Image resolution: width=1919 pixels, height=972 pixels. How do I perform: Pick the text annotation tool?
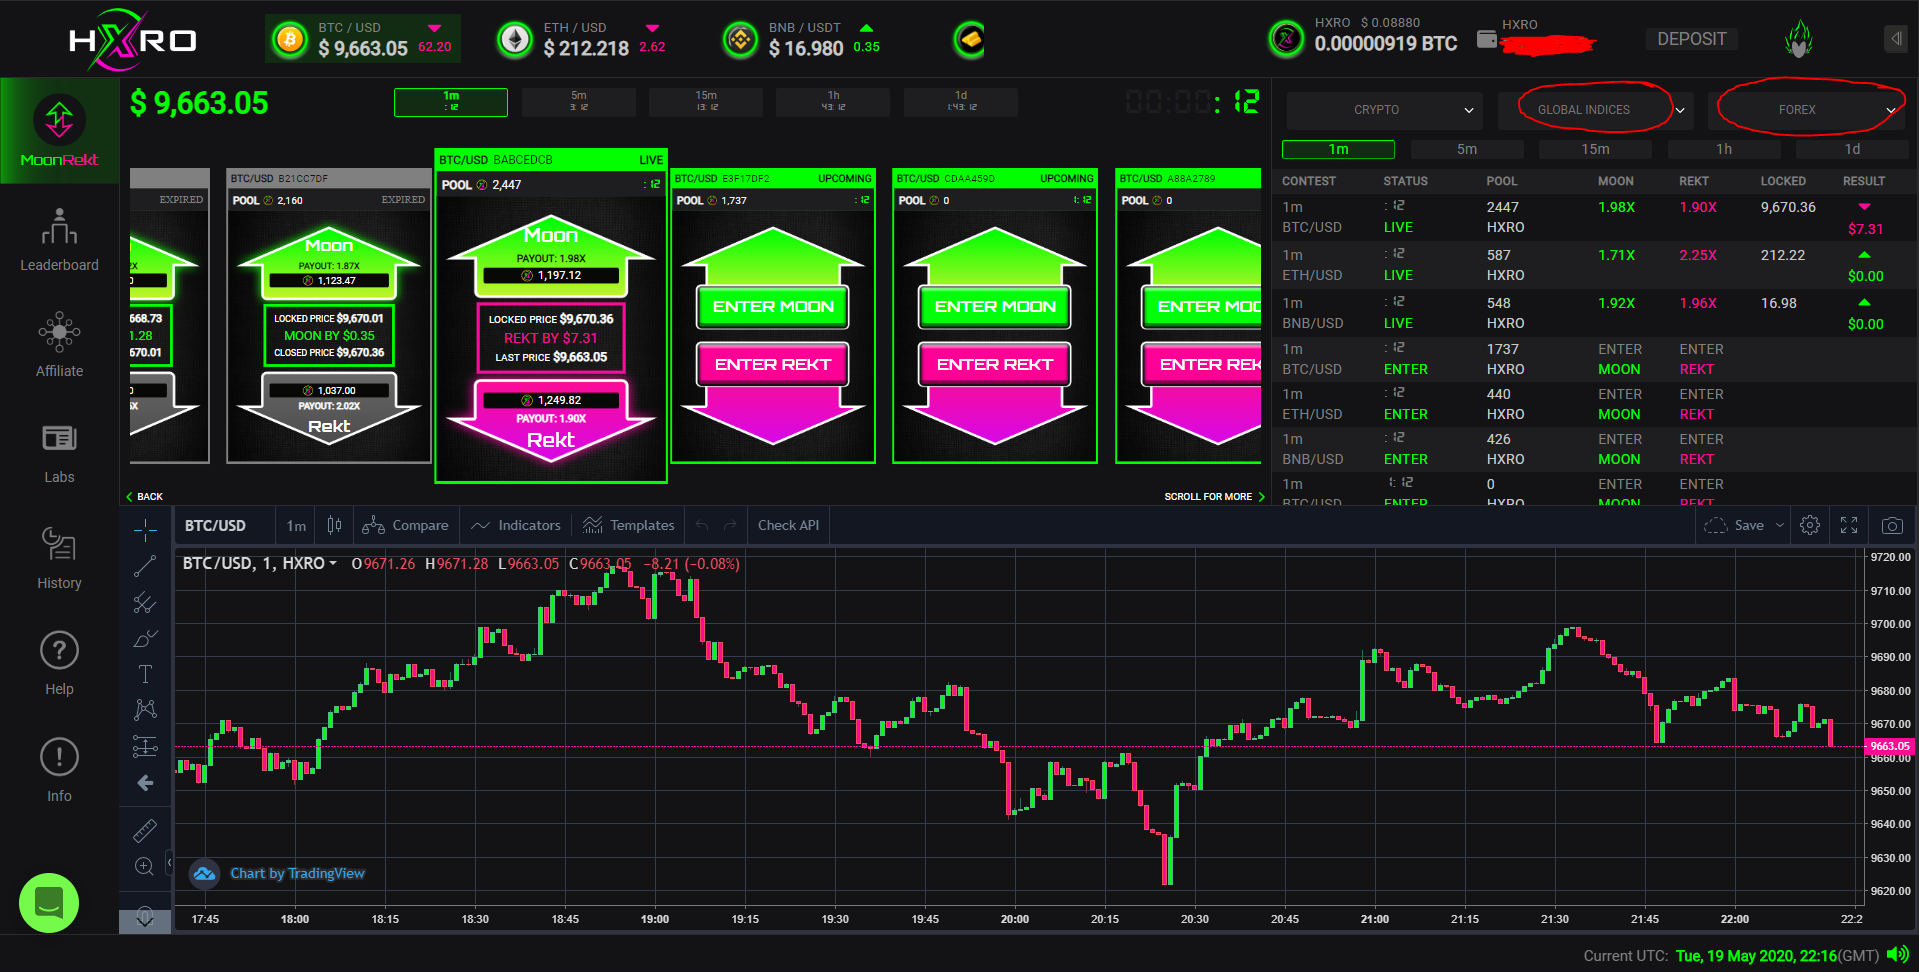145,674
